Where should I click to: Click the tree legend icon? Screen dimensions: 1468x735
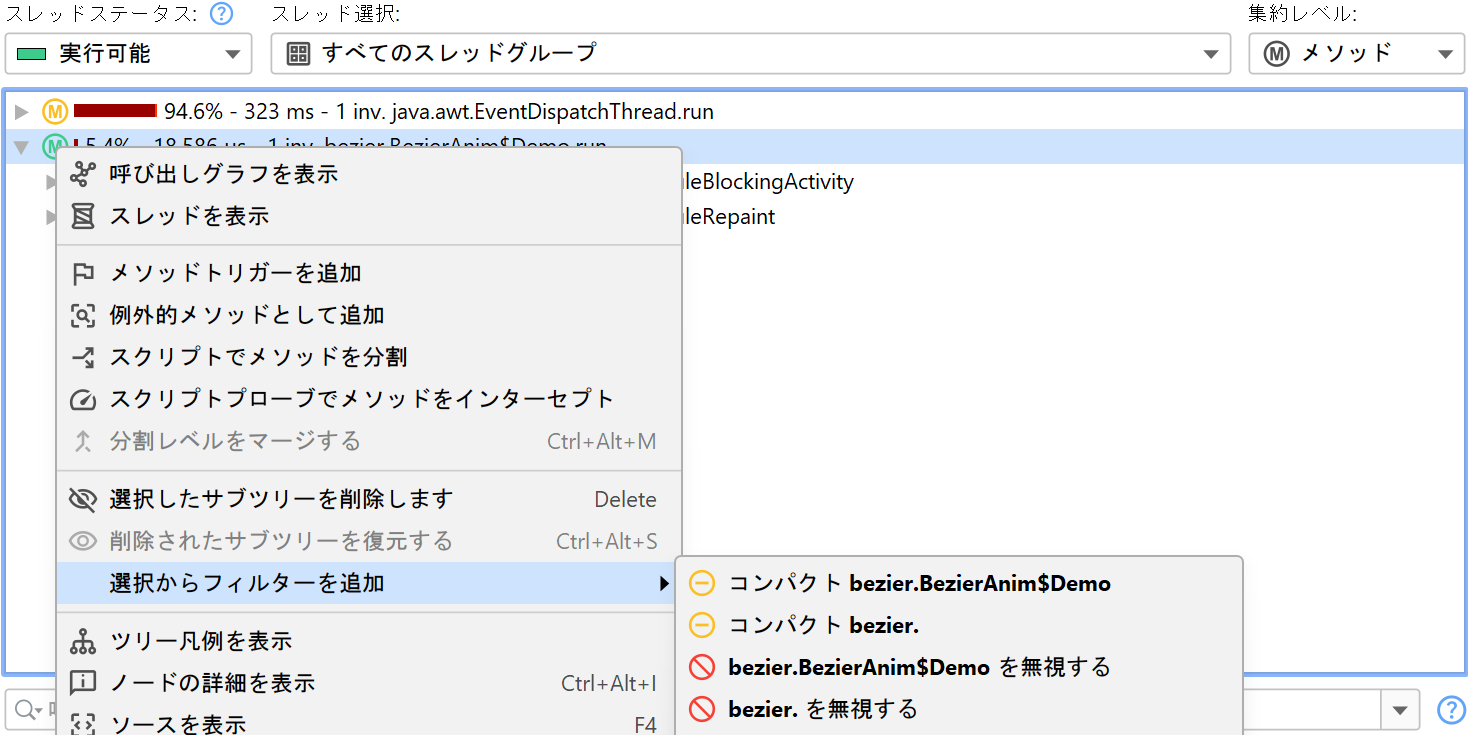coord(83,641)
